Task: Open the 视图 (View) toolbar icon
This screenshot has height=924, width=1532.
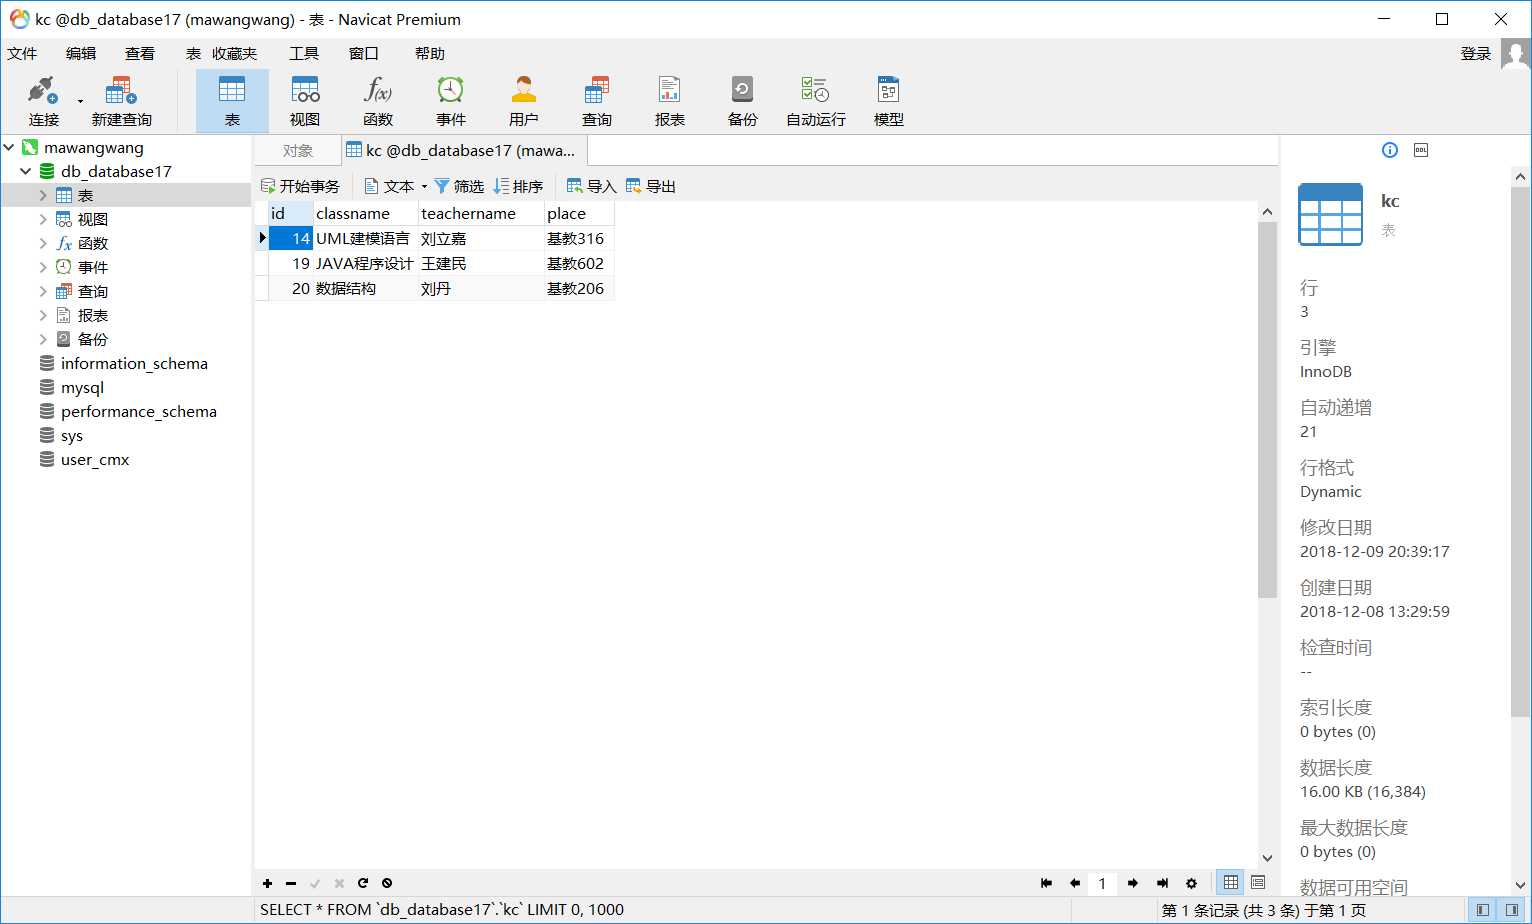Action: point(305,101)
